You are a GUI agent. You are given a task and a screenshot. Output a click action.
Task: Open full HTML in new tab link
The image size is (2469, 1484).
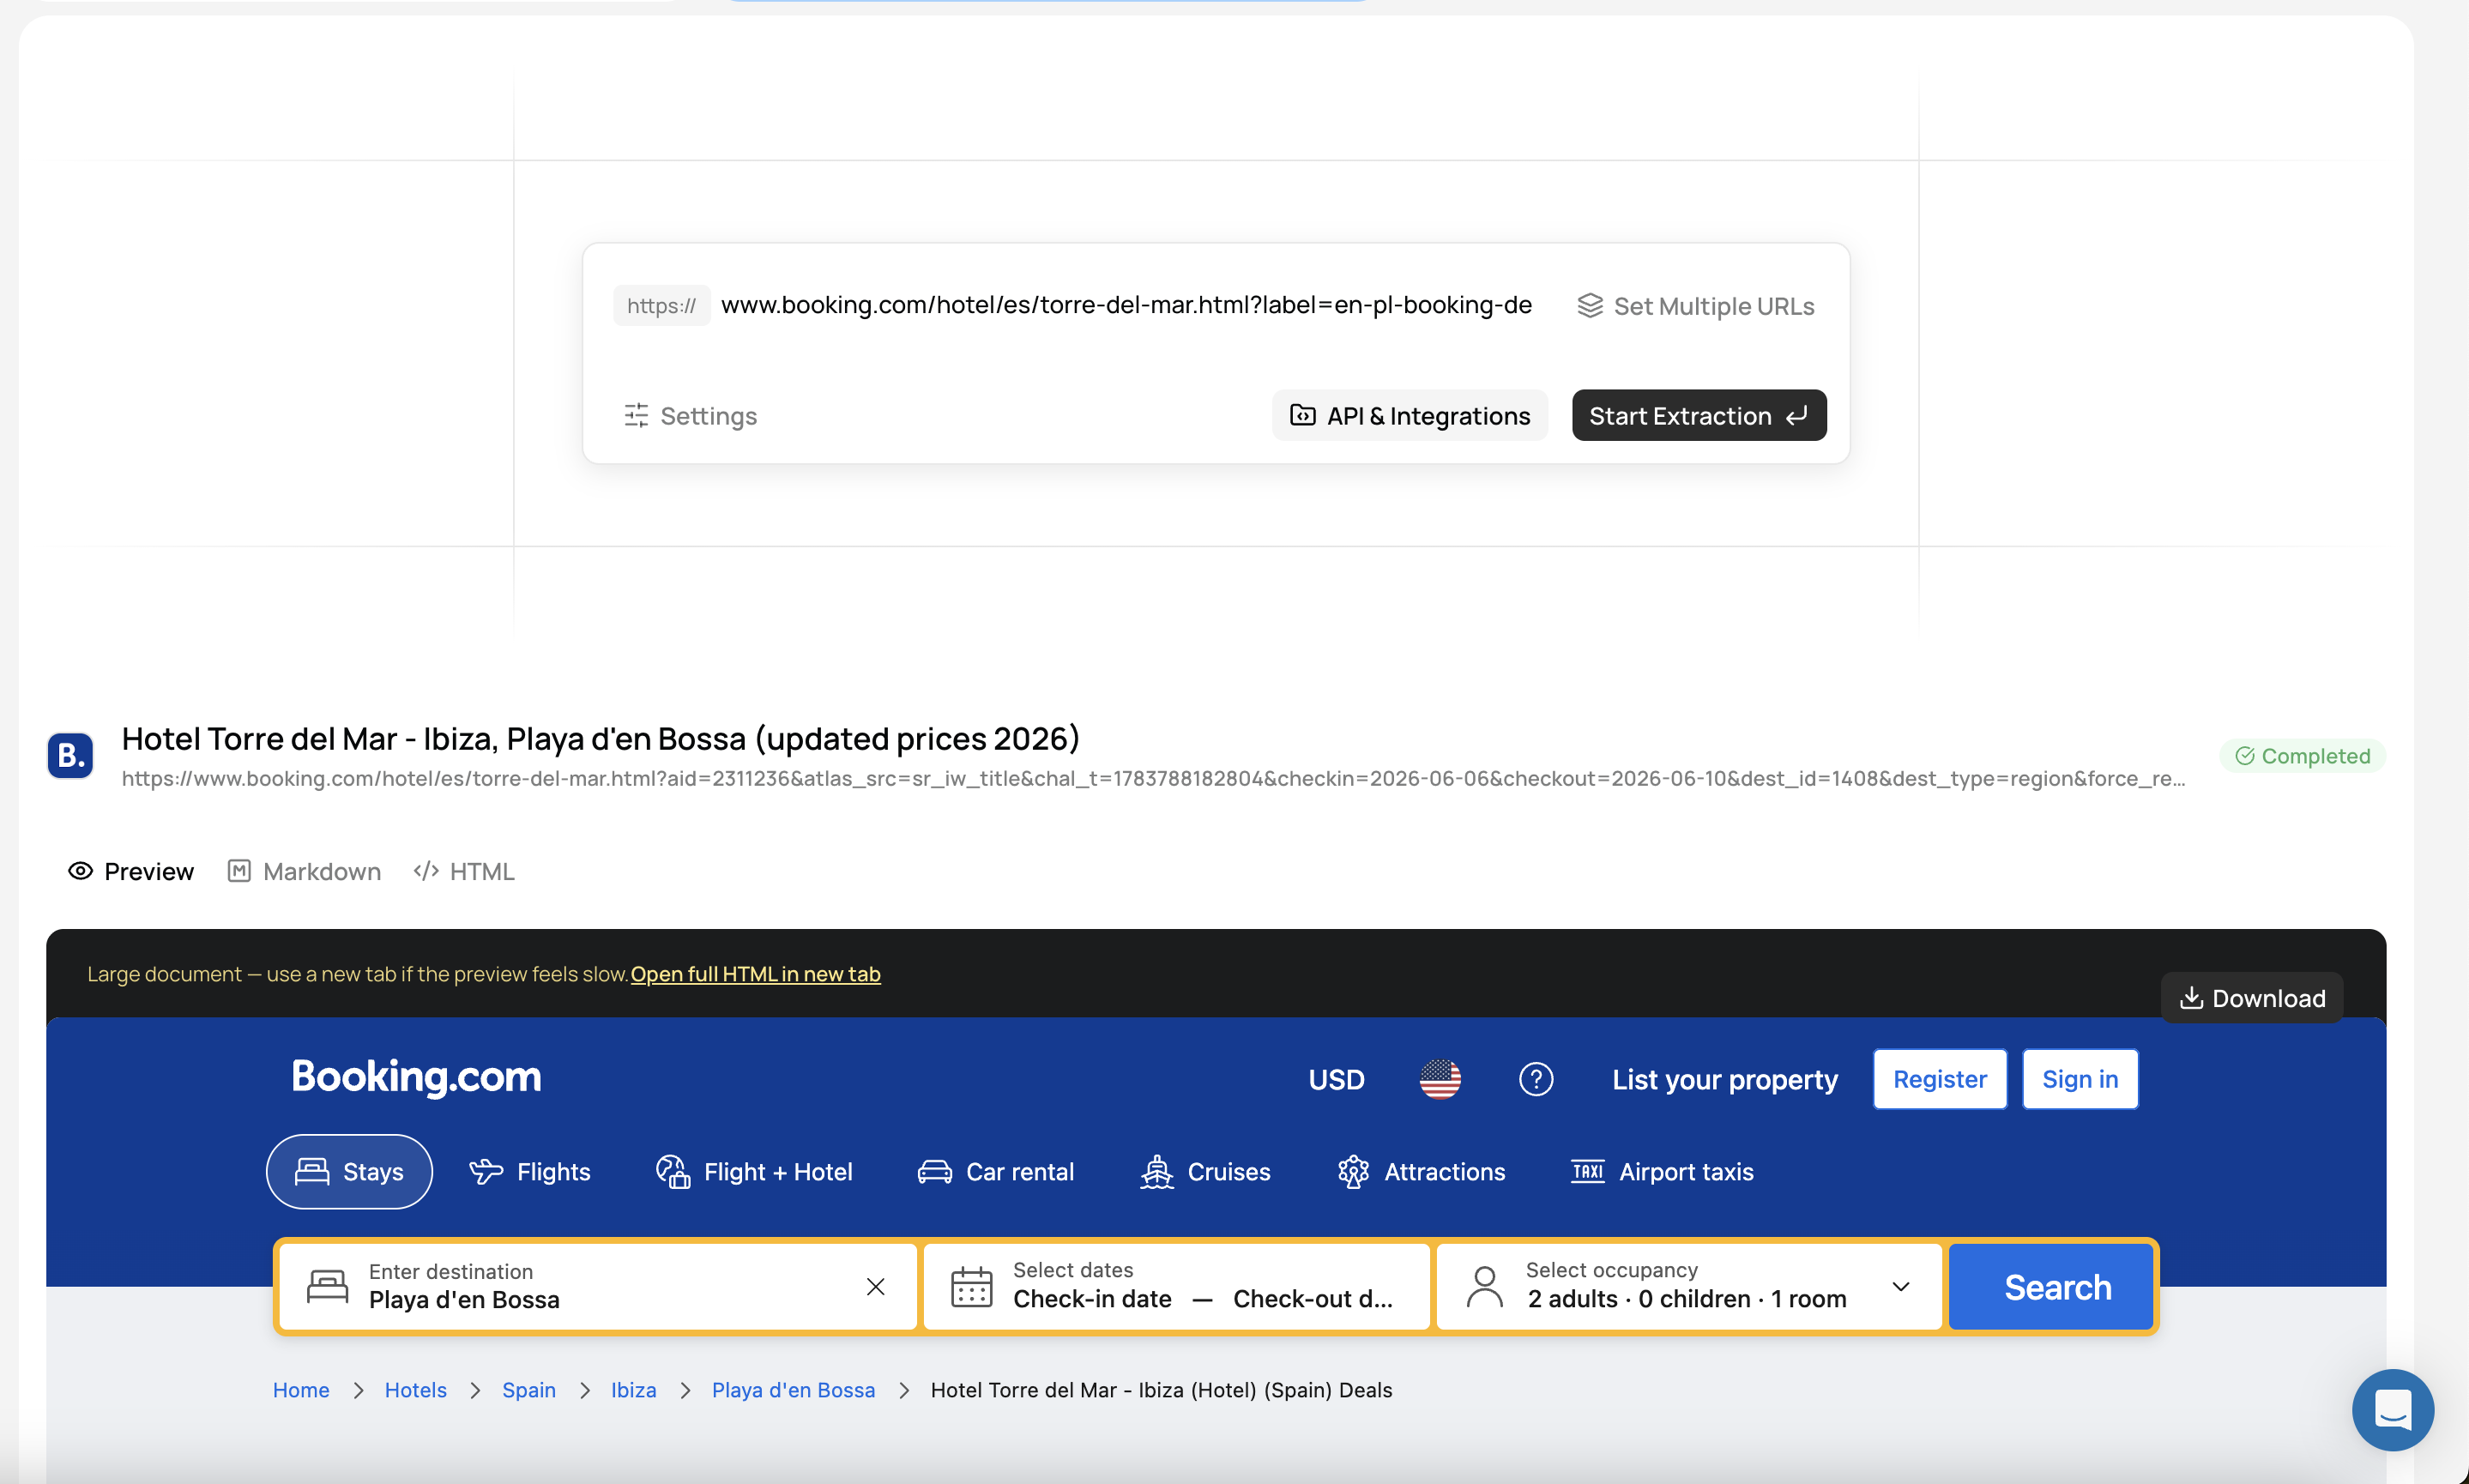click(x=755, y=974)
